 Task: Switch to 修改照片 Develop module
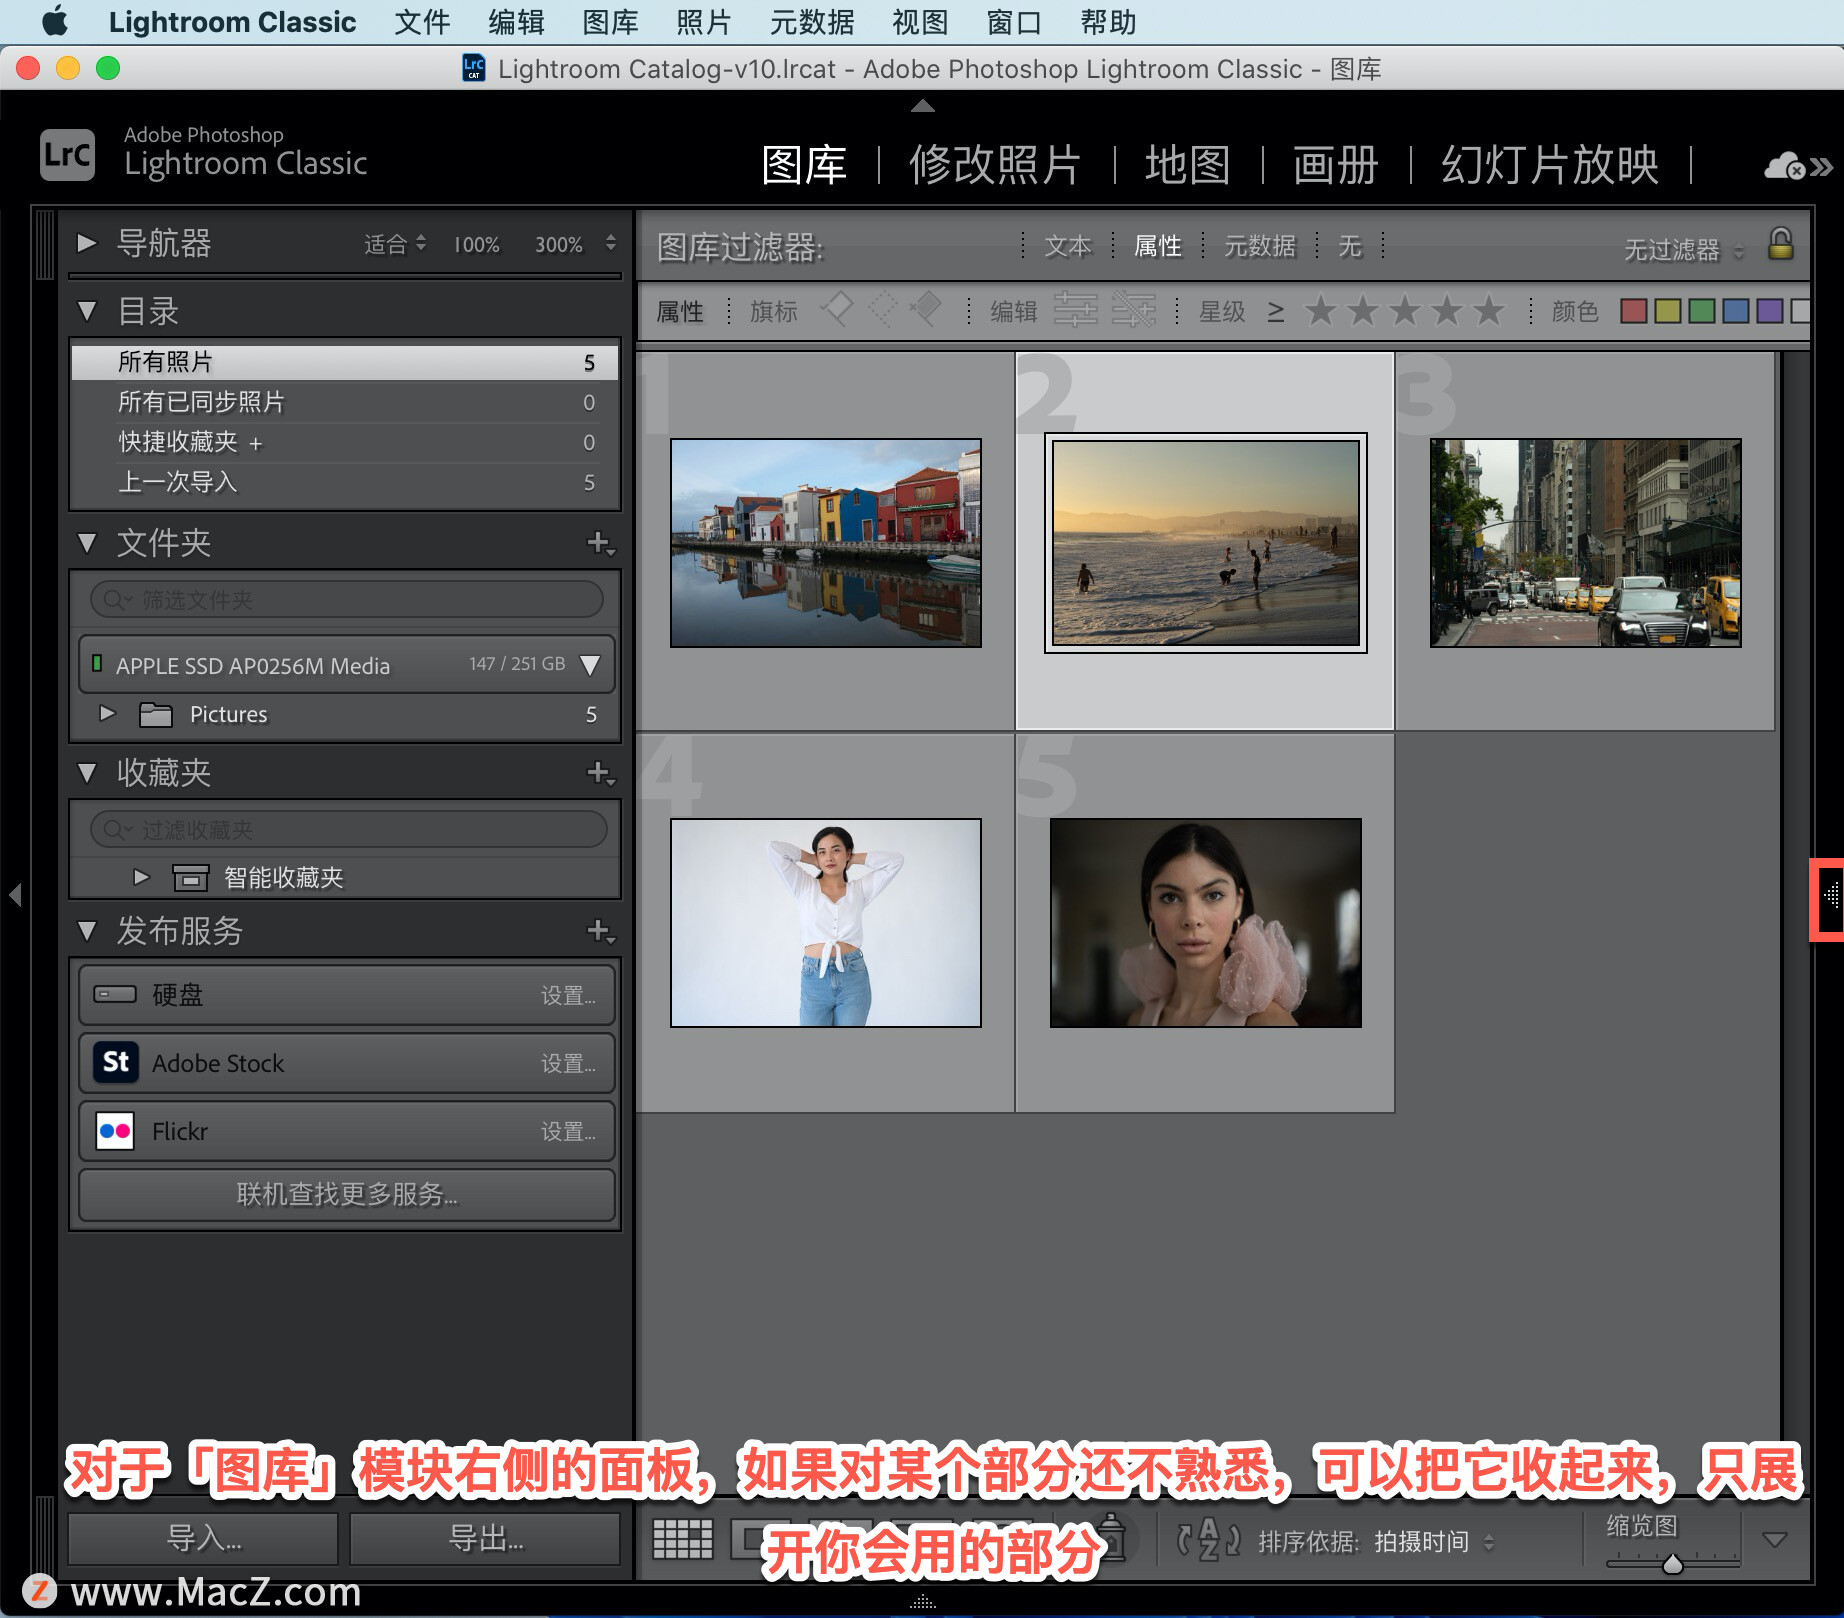click(995, 165)
